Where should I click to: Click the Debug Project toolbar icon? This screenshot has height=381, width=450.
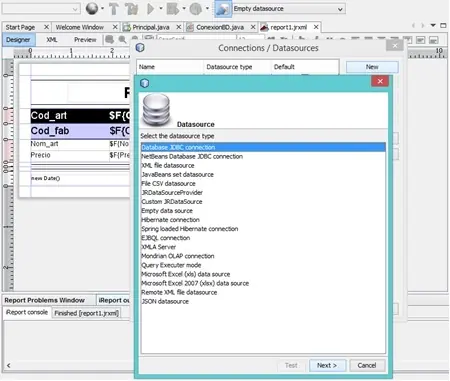[173, 9]
